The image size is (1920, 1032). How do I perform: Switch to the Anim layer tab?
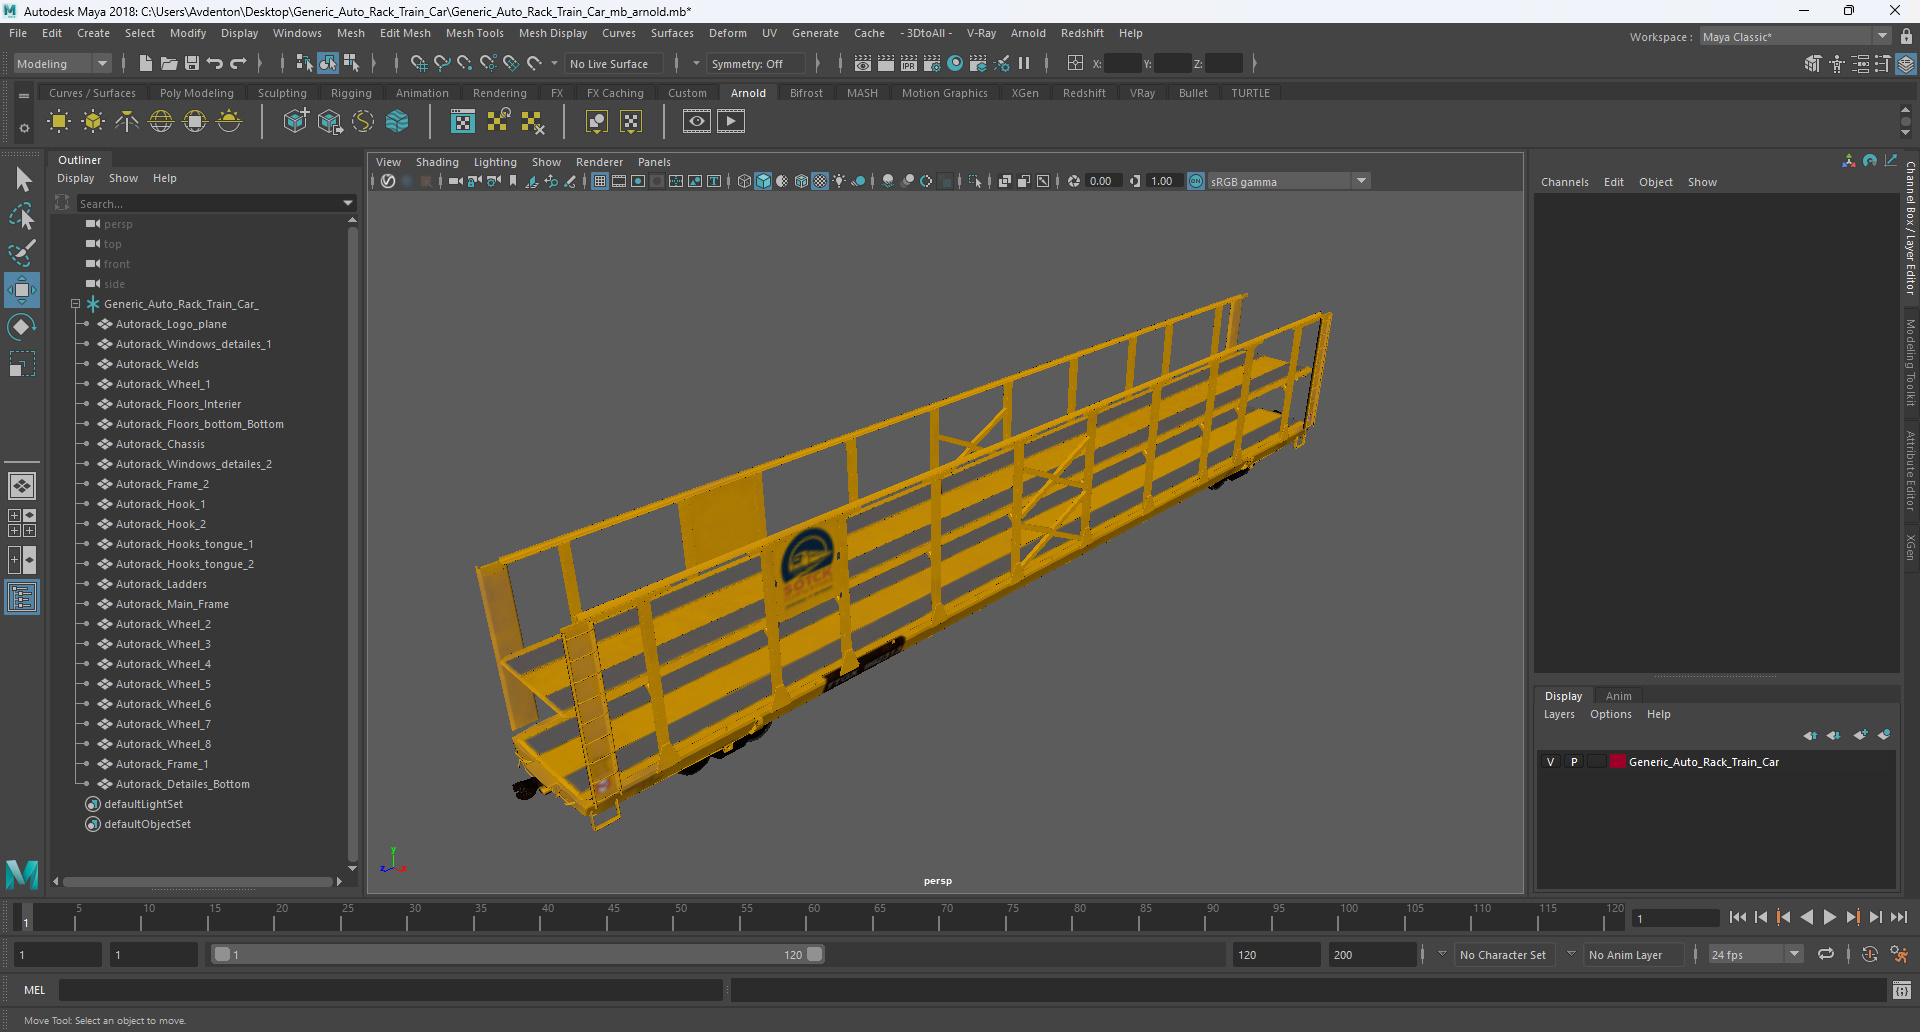1618,696
